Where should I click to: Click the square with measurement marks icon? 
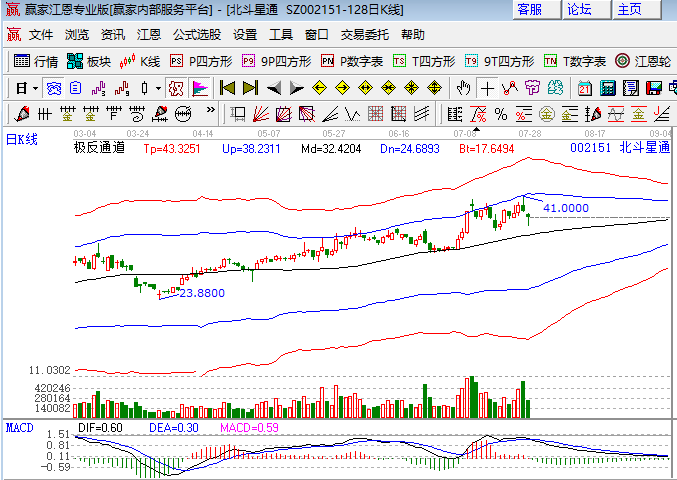[x=238, y=114]
